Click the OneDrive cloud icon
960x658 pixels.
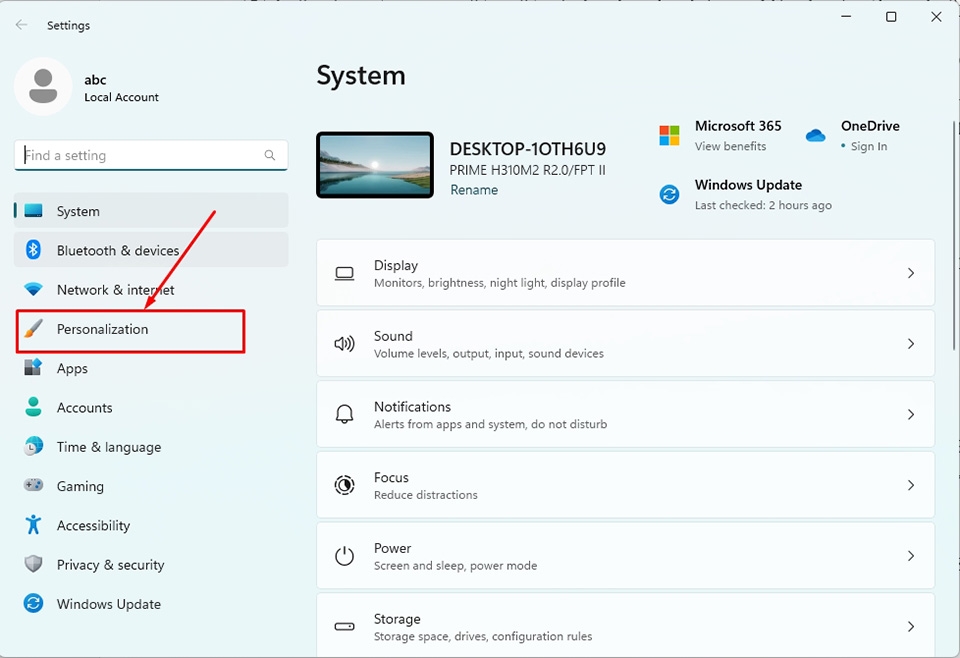pyautogui.click(x=815, y=132)
